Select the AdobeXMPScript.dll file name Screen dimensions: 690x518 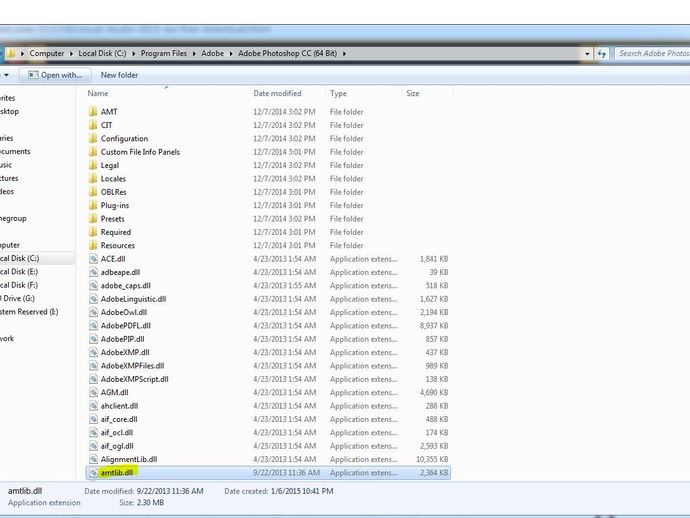tap(134, 379)
